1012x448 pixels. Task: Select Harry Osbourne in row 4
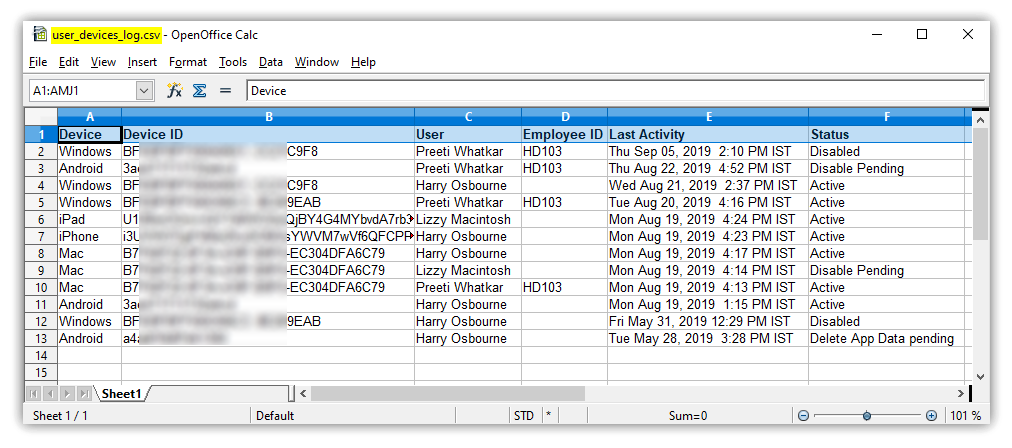coord(468,185)
